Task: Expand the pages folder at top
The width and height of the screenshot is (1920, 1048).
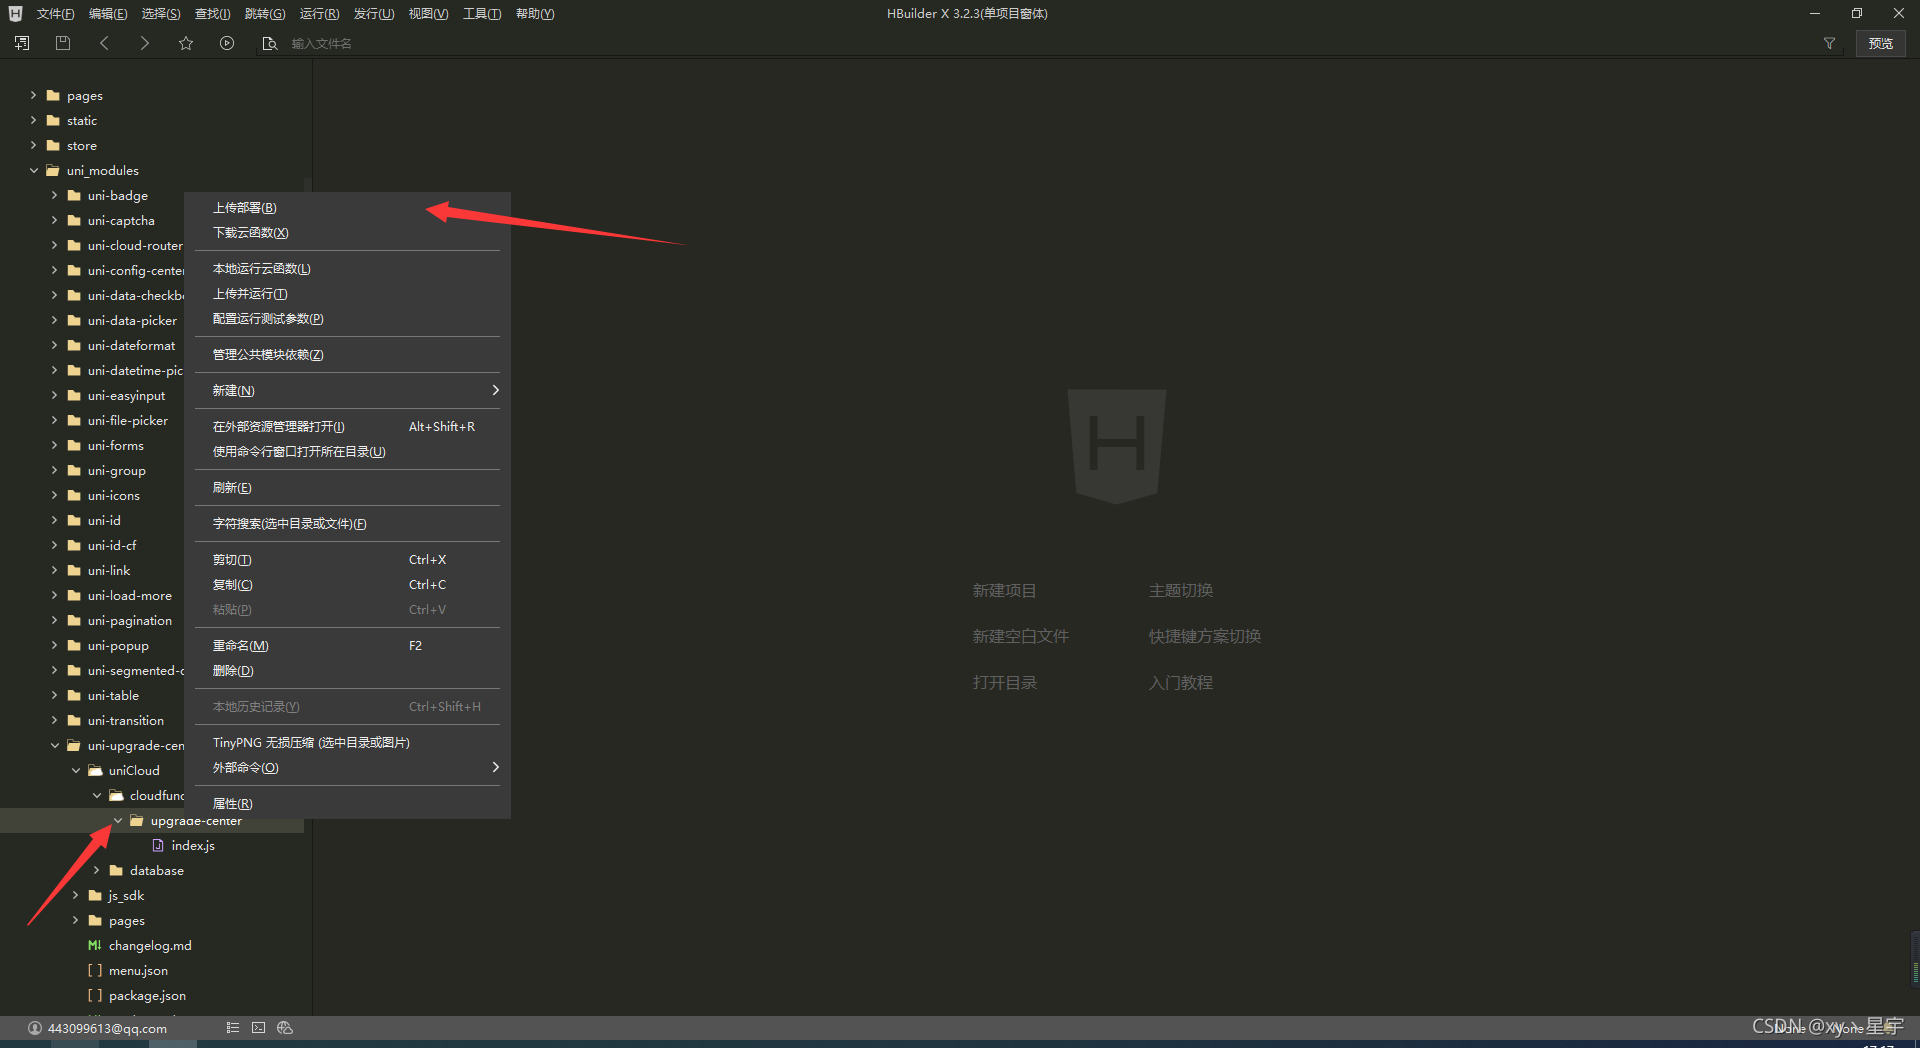Action: 33,95
